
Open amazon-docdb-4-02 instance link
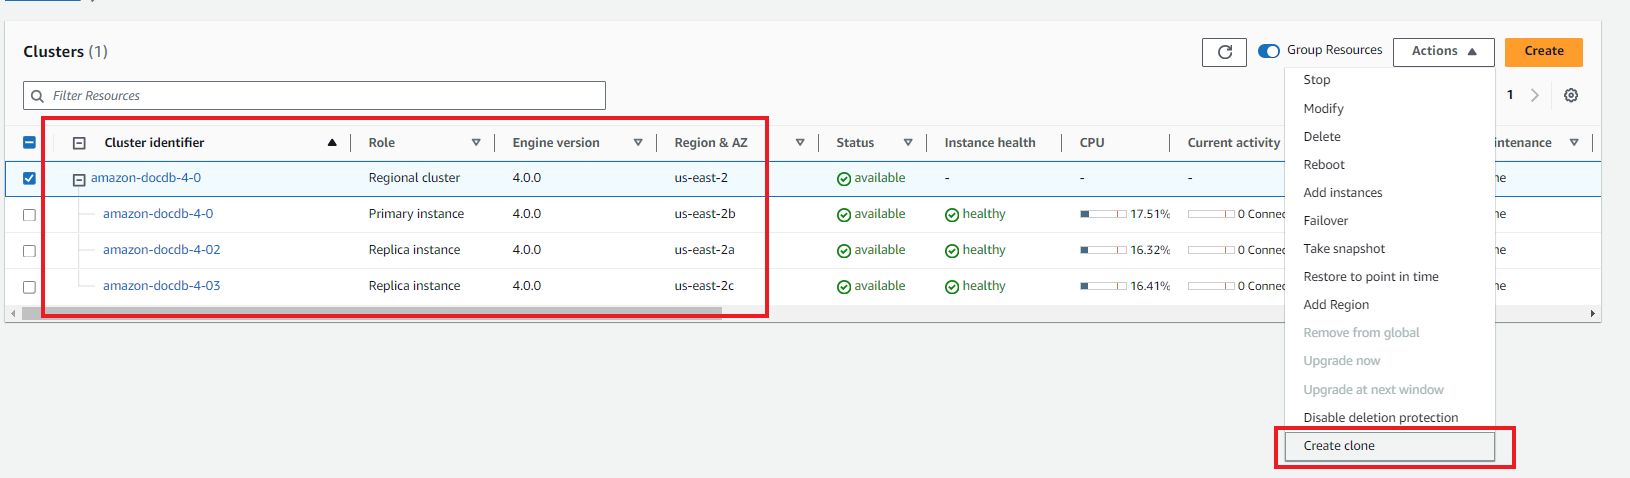162,250
